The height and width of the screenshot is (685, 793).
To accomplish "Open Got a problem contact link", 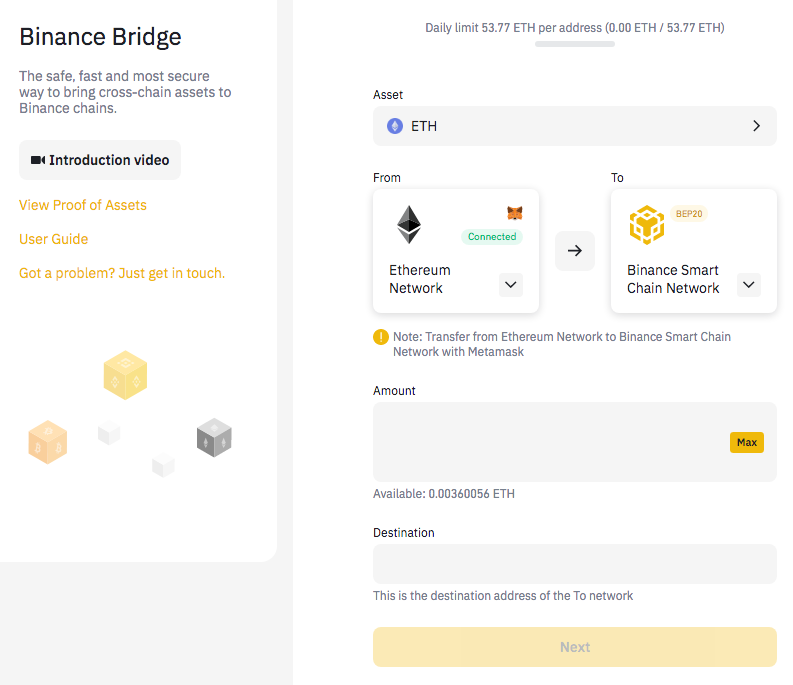I will [122, 273].
